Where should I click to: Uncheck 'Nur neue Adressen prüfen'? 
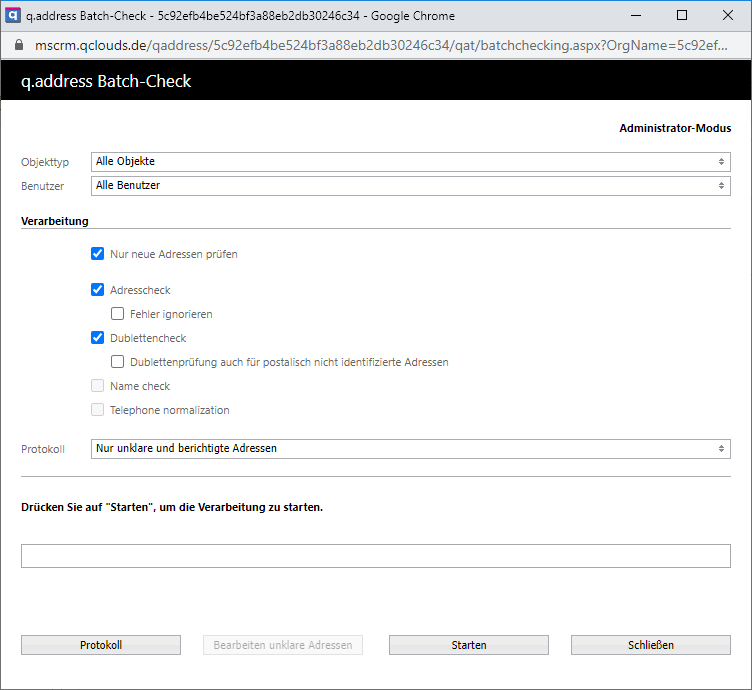pyautogui.click(x=98, y=254)
